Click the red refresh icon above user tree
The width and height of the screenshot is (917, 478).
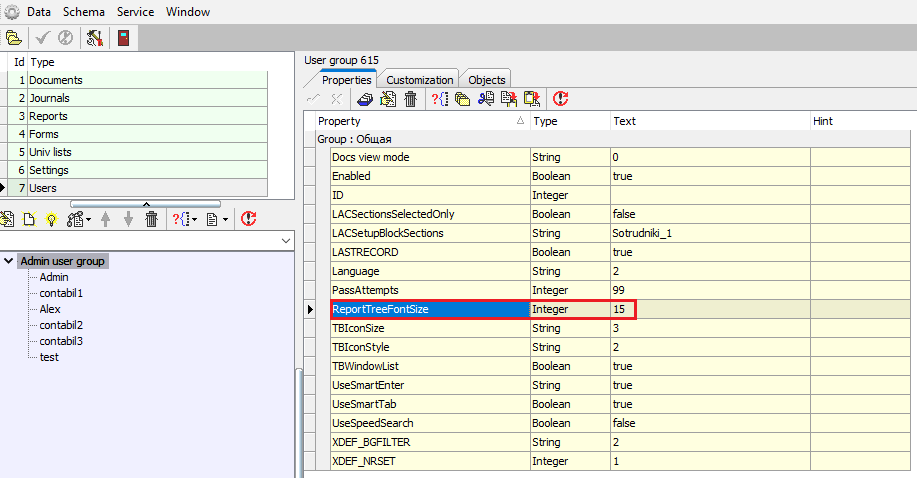pos(249,219)
